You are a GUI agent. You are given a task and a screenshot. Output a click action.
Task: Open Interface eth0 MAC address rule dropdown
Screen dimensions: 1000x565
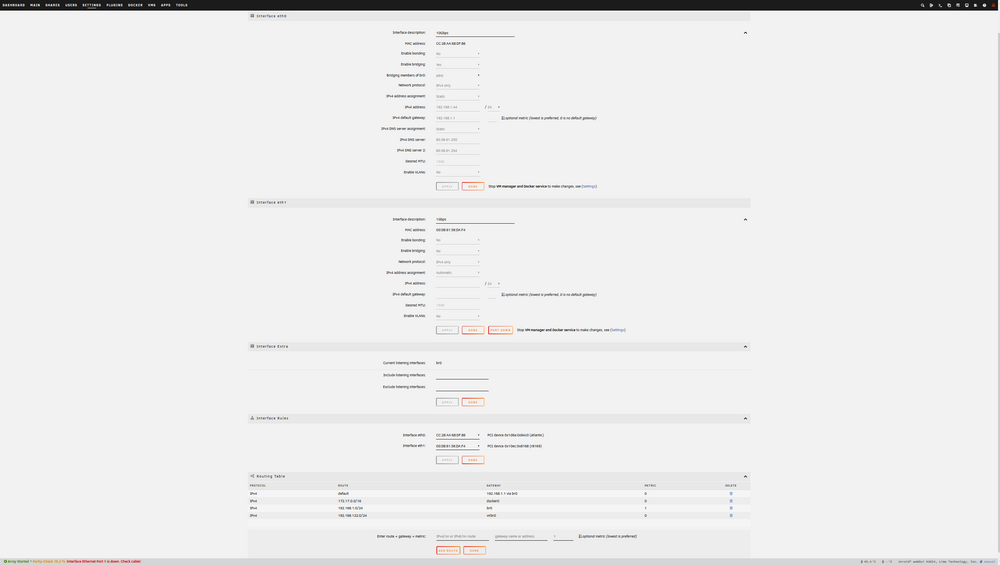pyautogui.click(x=457, y=436)
